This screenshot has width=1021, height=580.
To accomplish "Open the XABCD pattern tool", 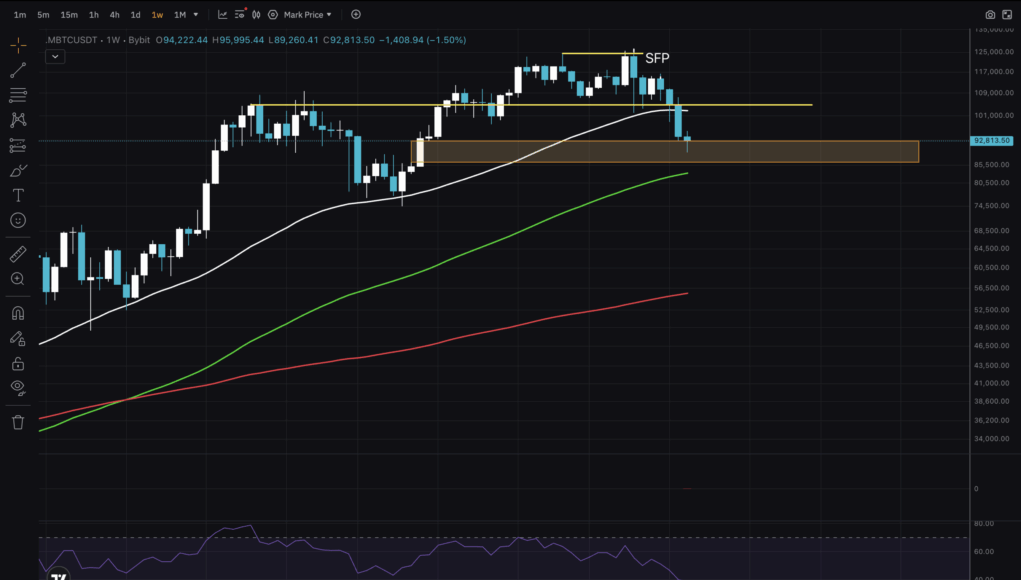I will coord(17,119).
